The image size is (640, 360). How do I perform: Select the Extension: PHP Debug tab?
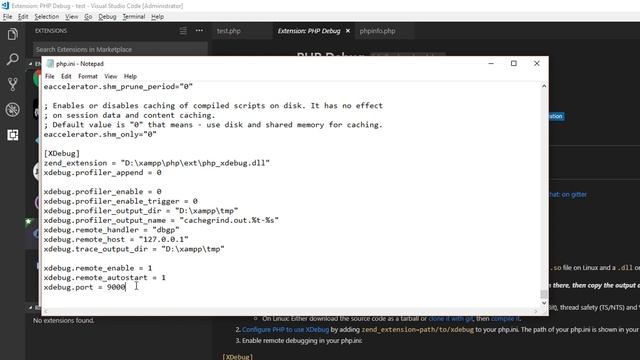point(309,31)
